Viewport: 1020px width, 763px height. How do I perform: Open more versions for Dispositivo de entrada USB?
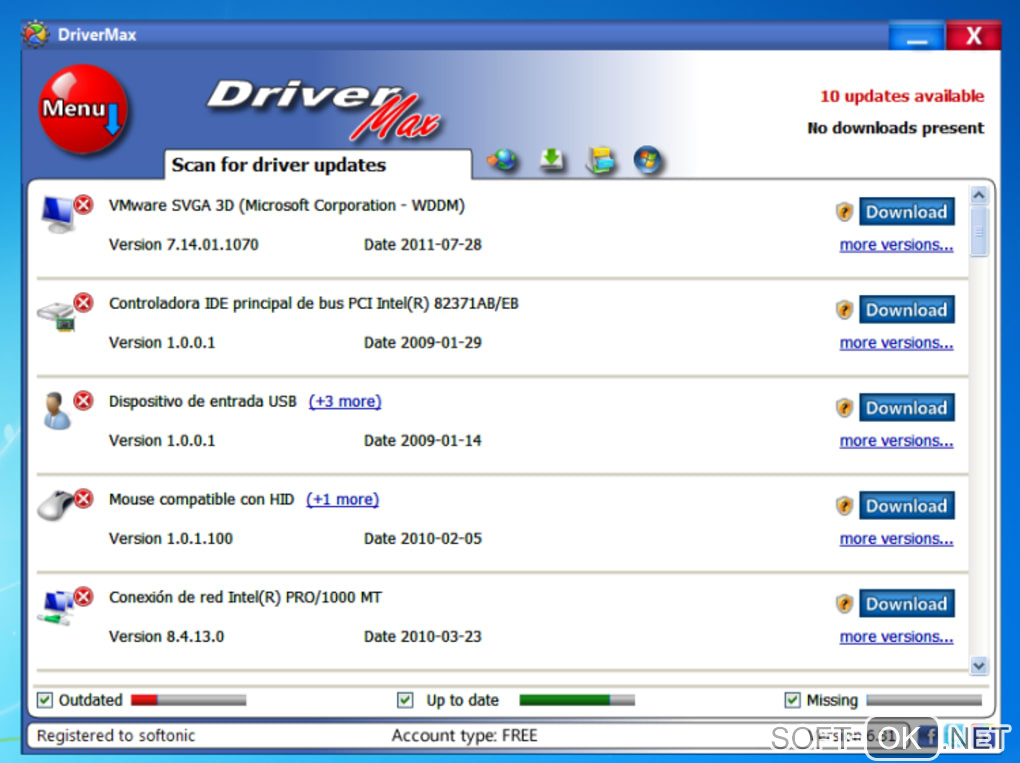[896, 441]
